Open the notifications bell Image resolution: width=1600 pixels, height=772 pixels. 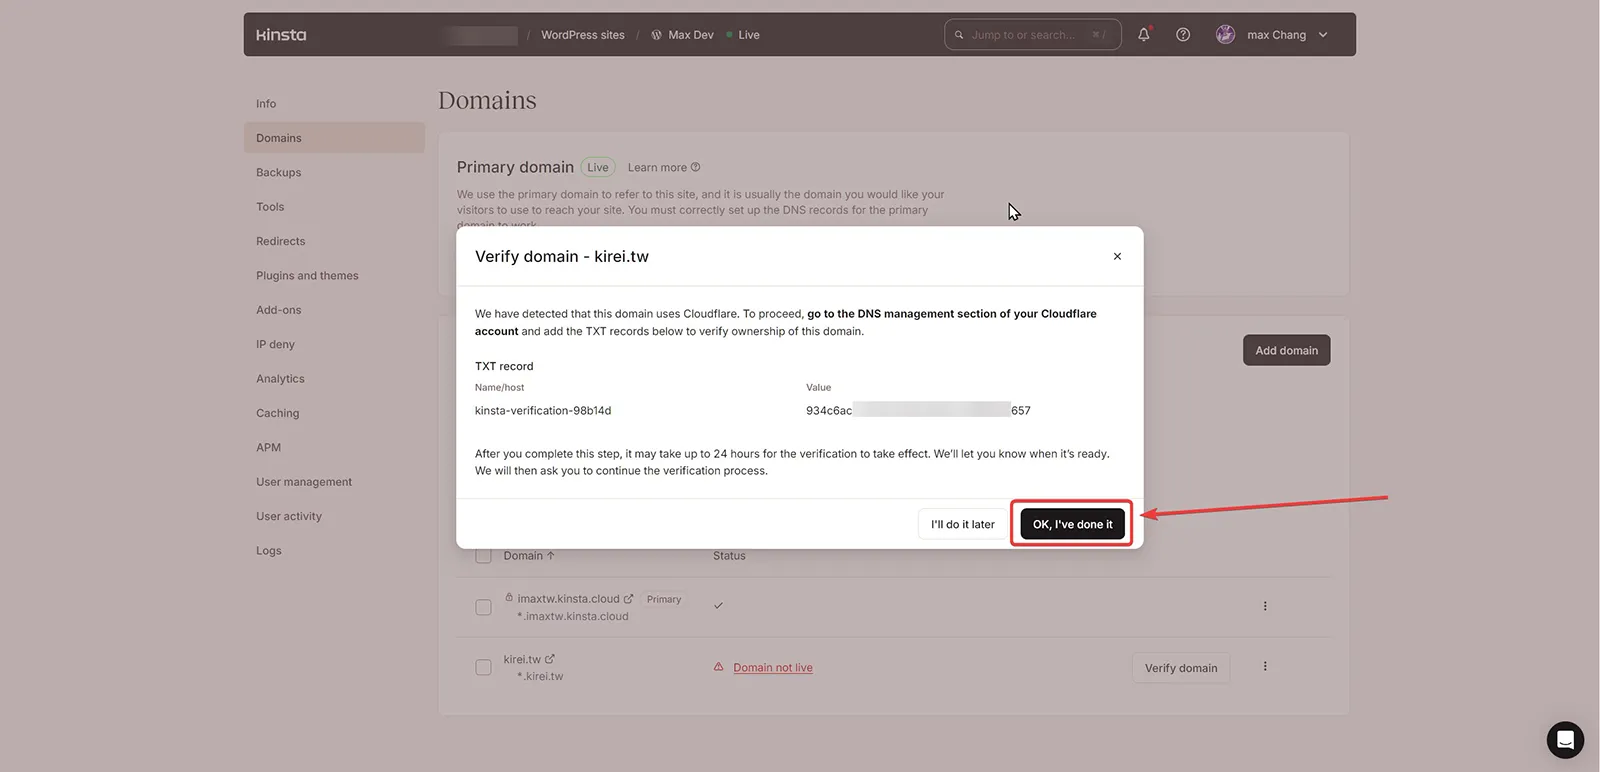click(1144, 34)
